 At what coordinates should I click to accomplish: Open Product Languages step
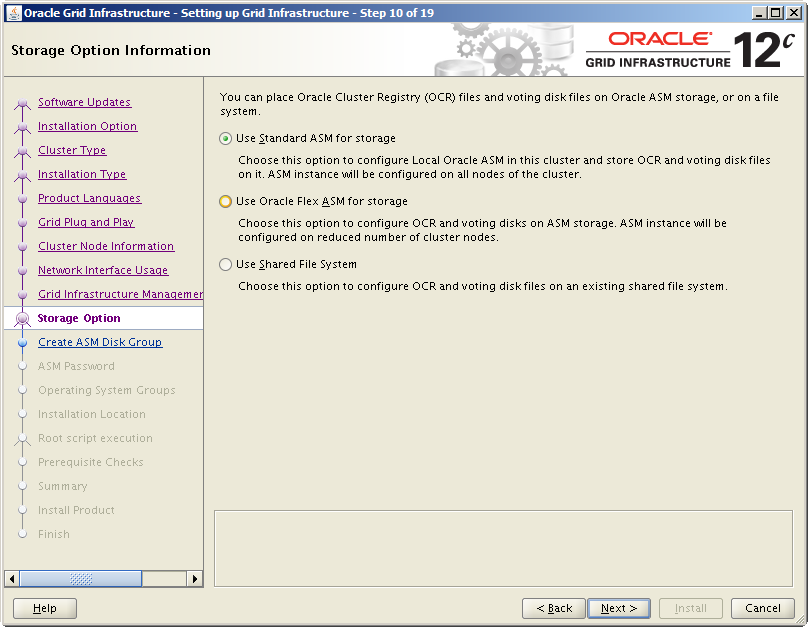pos(89,198)
